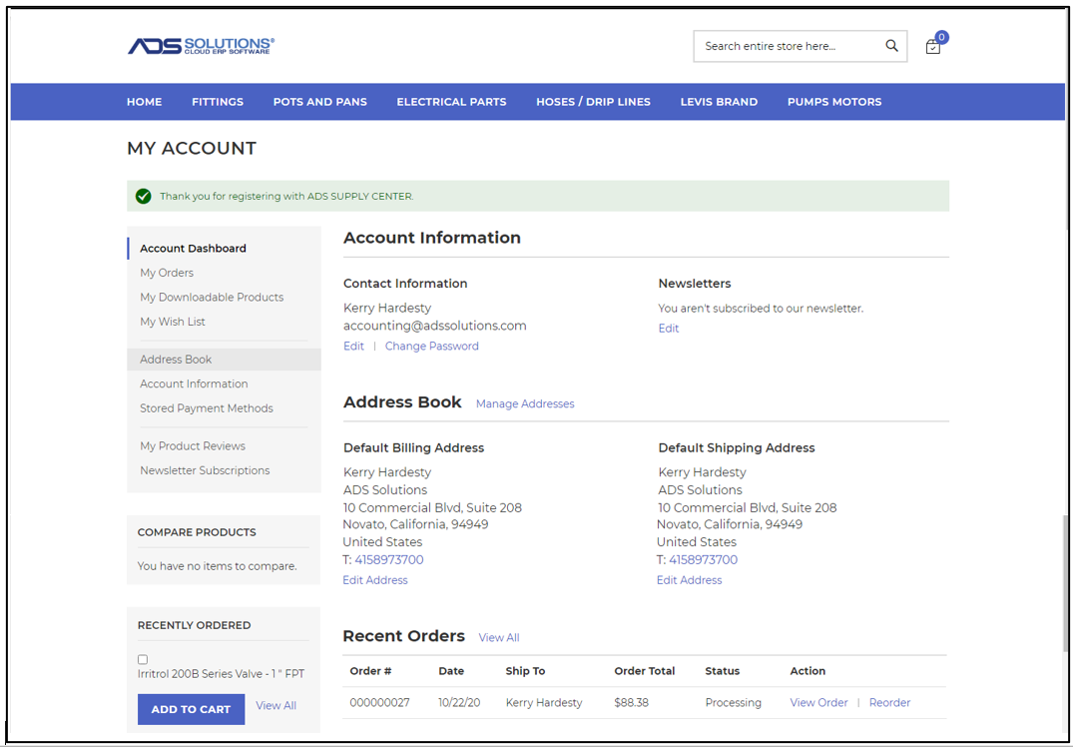Open the PUMPS MOTORS category
Image resolution: width=1073 pixels, height=748 pixels.
(835, 102)
